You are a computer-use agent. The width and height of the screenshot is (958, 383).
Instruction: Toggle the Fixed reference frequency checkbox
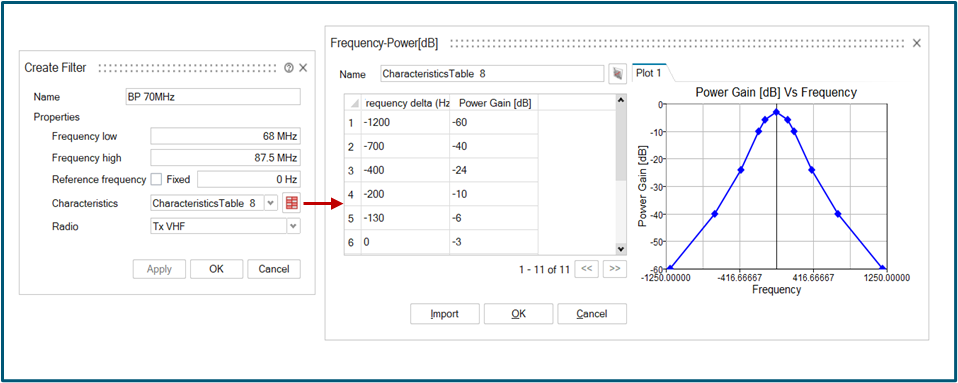[156, 180]
